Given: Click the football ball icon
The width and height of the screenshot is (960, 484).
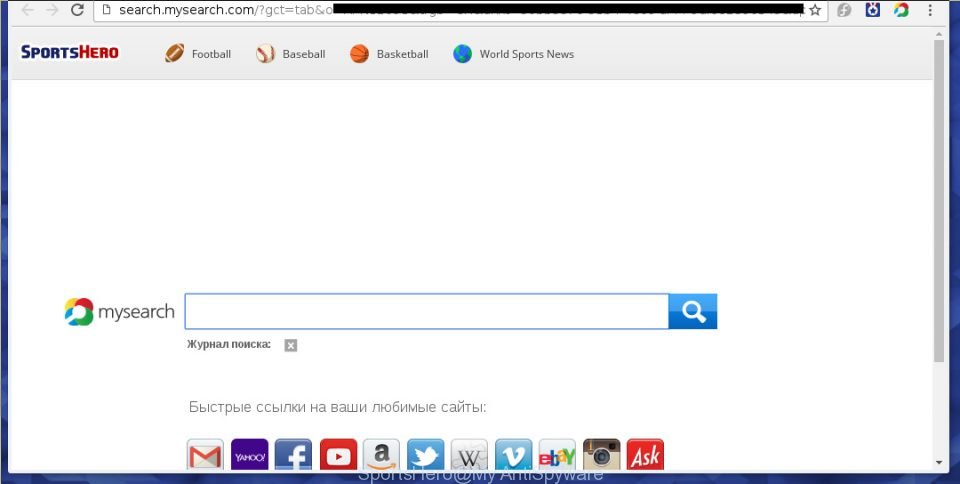Looking at the screenshot, I should (x=174, y=54).
